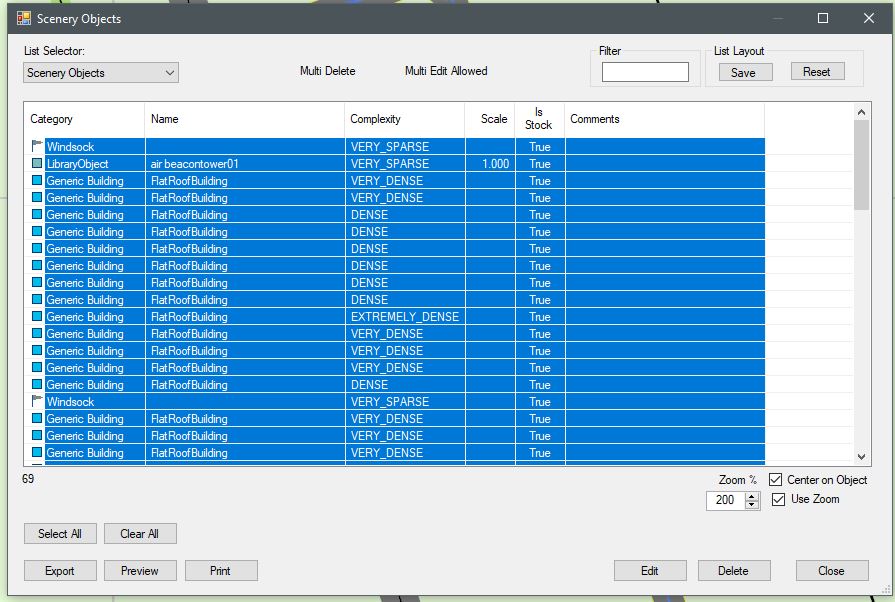This screenshot has width=895, height=602.
Task: Click the Edit button
Action: click(x=650, y=571)
